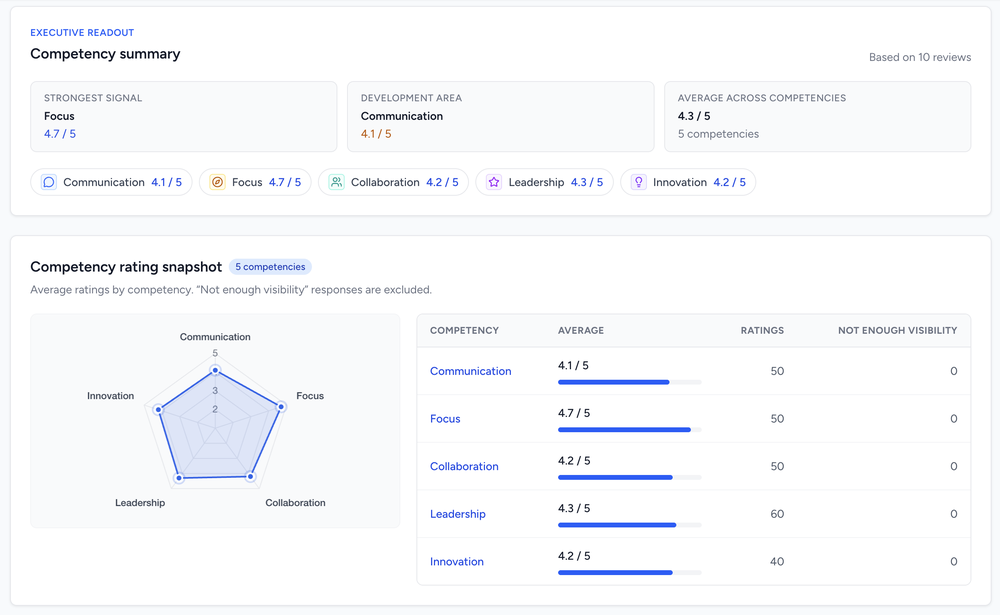
Task: Click the Focus target icon chip
Action: pos(217,182)
